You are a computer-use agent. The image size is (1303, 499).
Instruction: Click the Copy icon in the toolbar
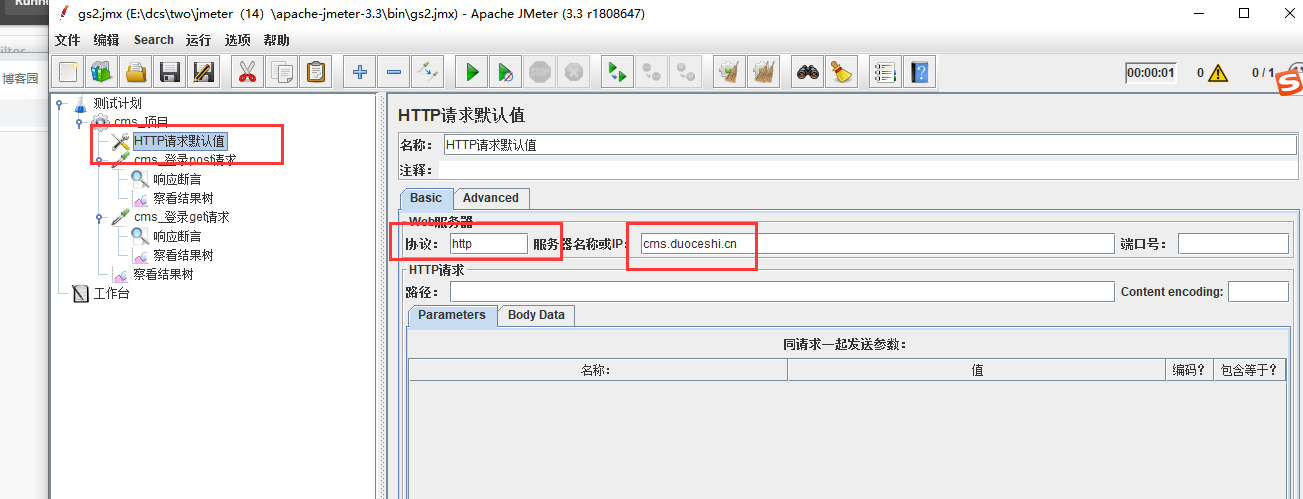(282, 72)
